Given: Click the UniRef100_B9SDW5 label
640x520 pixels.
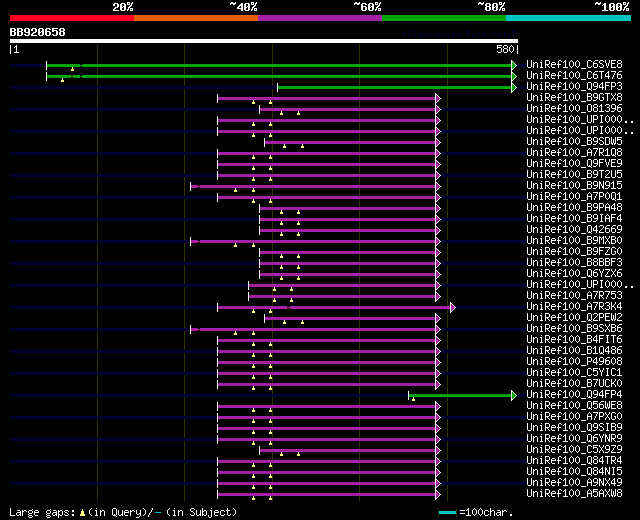Looking at the screenshot, I should [x=574, y=141].
